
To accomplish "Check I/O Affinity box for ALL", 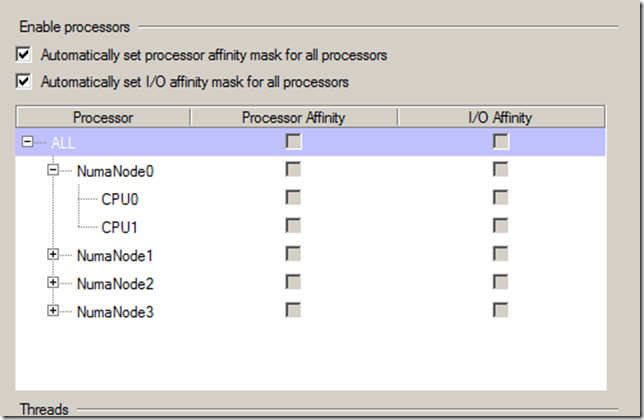I will [500, 142].
